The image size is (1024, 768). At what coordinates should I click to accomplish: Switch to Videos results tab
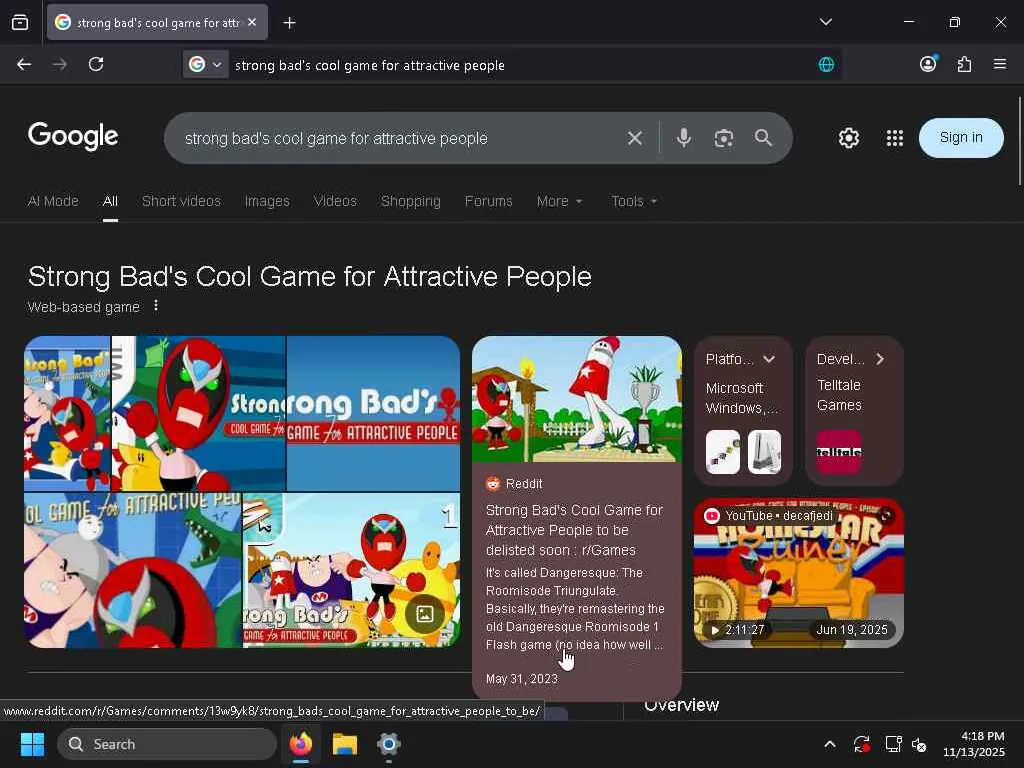pyautogui.click(x=335, y=201)
